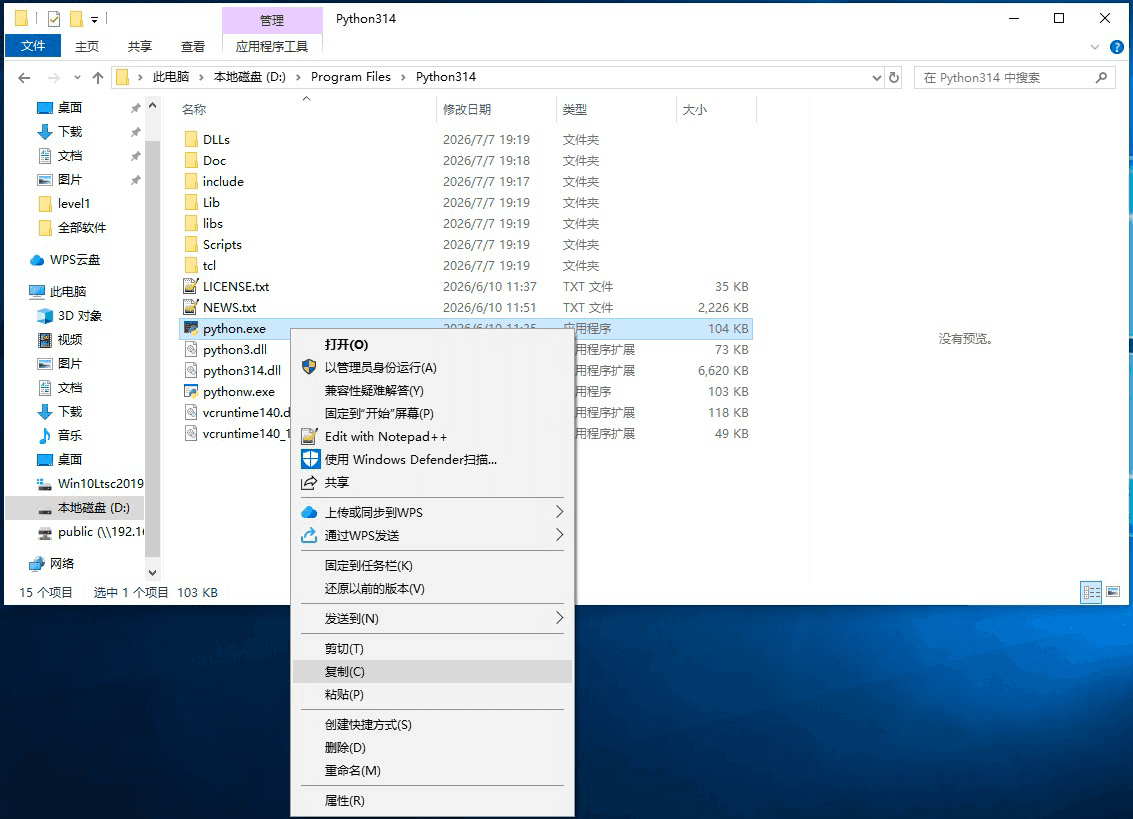The height and width of the screenshot is (819, 1133).
Task: Click the pythonw.exe file icon
Action: point(191,392)
